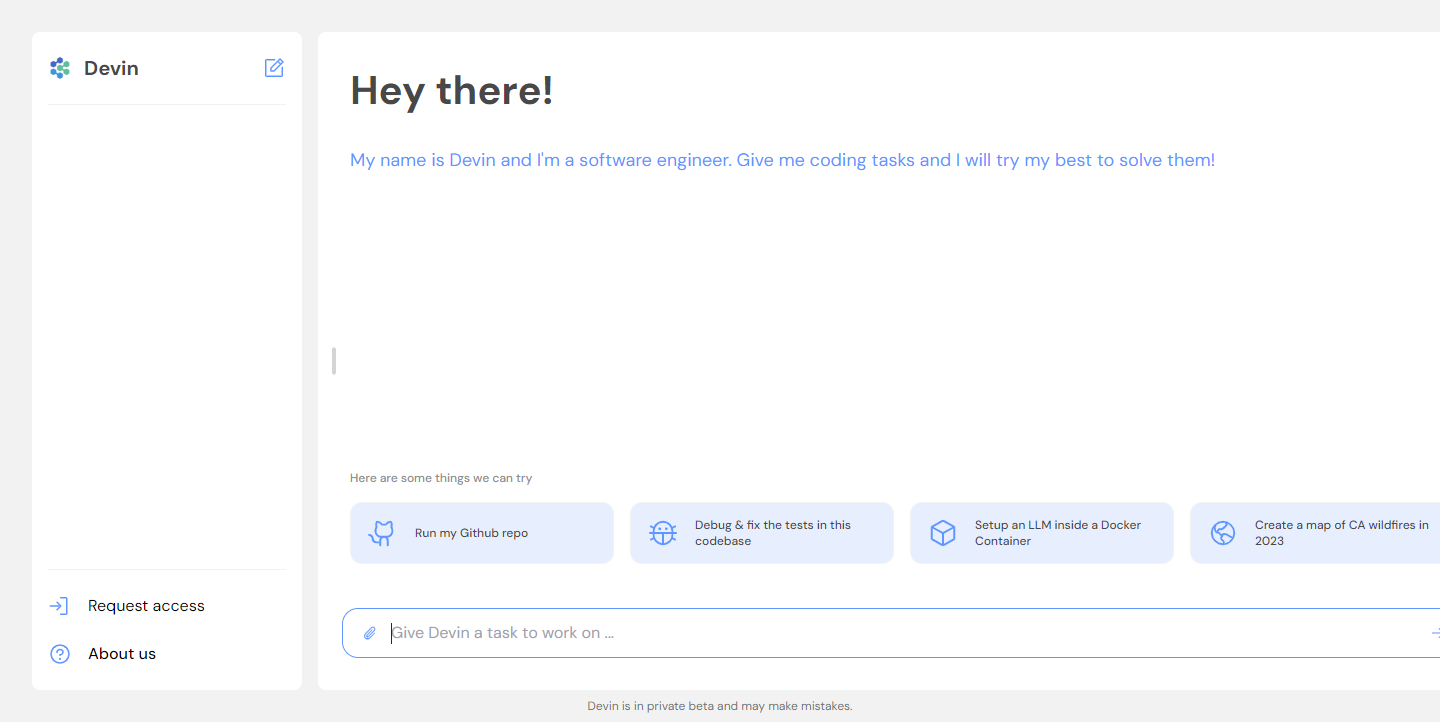Viewport: 1440px width, 722px height.
Task: Click the globe icon on the wildfires card
Action: [x=1223, y=533]
